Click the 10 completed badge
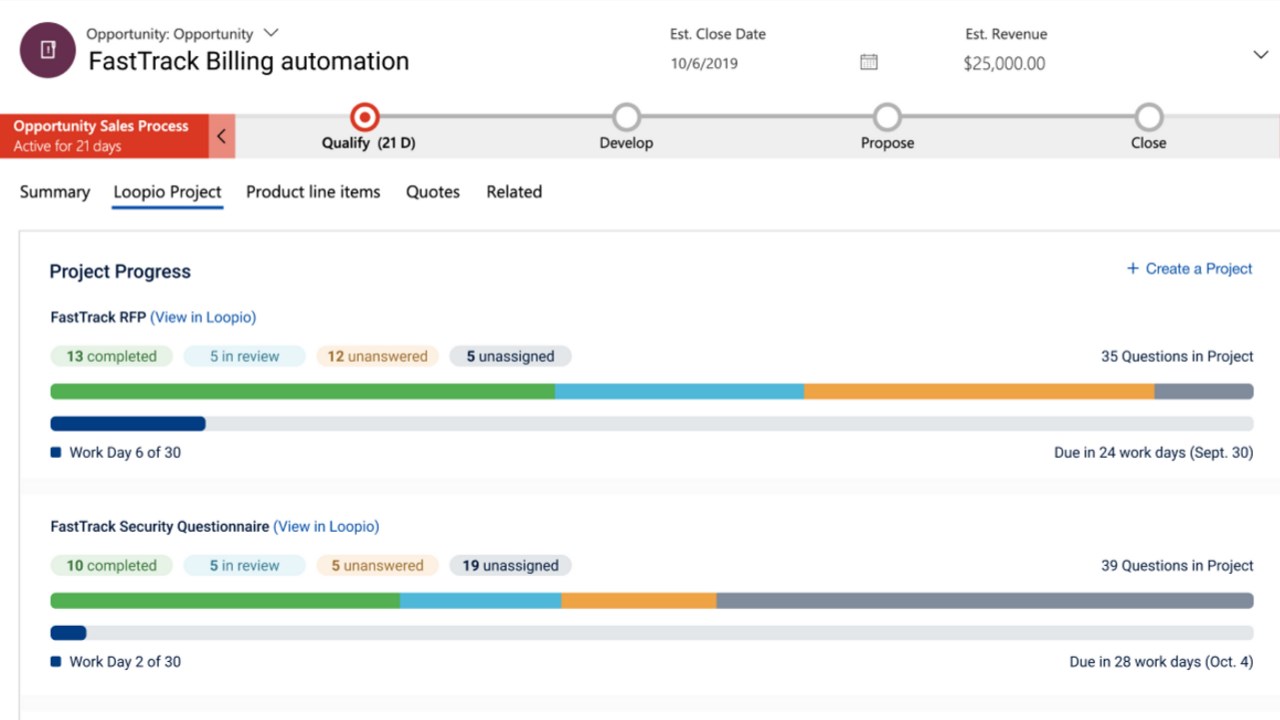 point(111,565)
